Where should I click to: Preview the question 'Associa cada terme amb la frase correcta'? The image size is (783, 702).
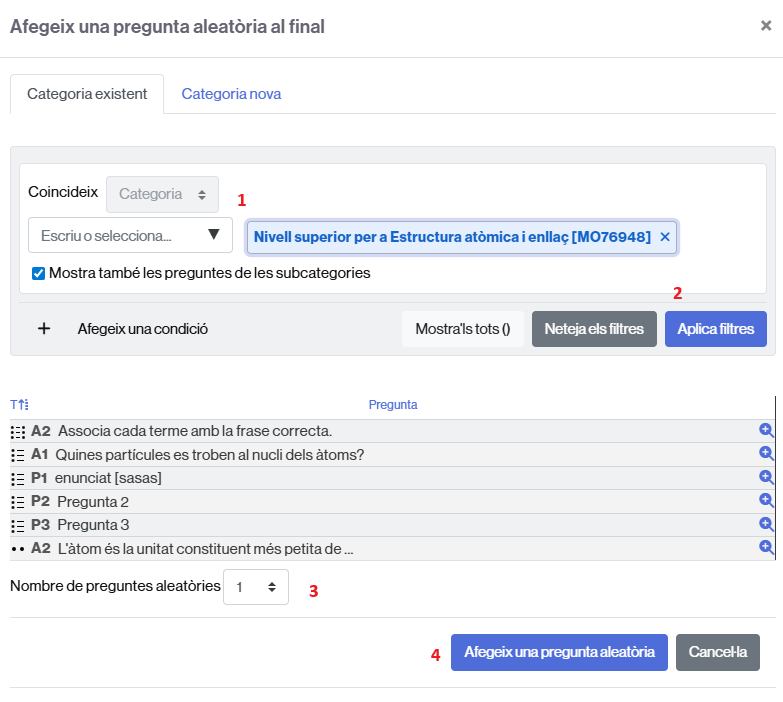[766, 430]
